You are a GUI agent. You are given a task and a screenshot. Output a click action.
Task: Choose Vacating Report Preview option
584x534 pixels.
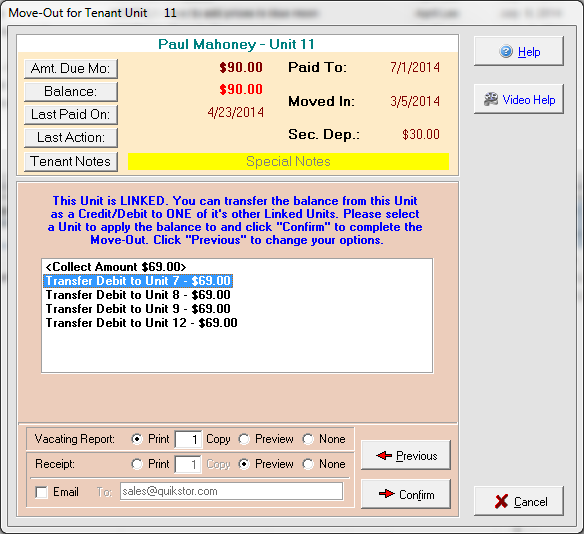pos(244,439)
